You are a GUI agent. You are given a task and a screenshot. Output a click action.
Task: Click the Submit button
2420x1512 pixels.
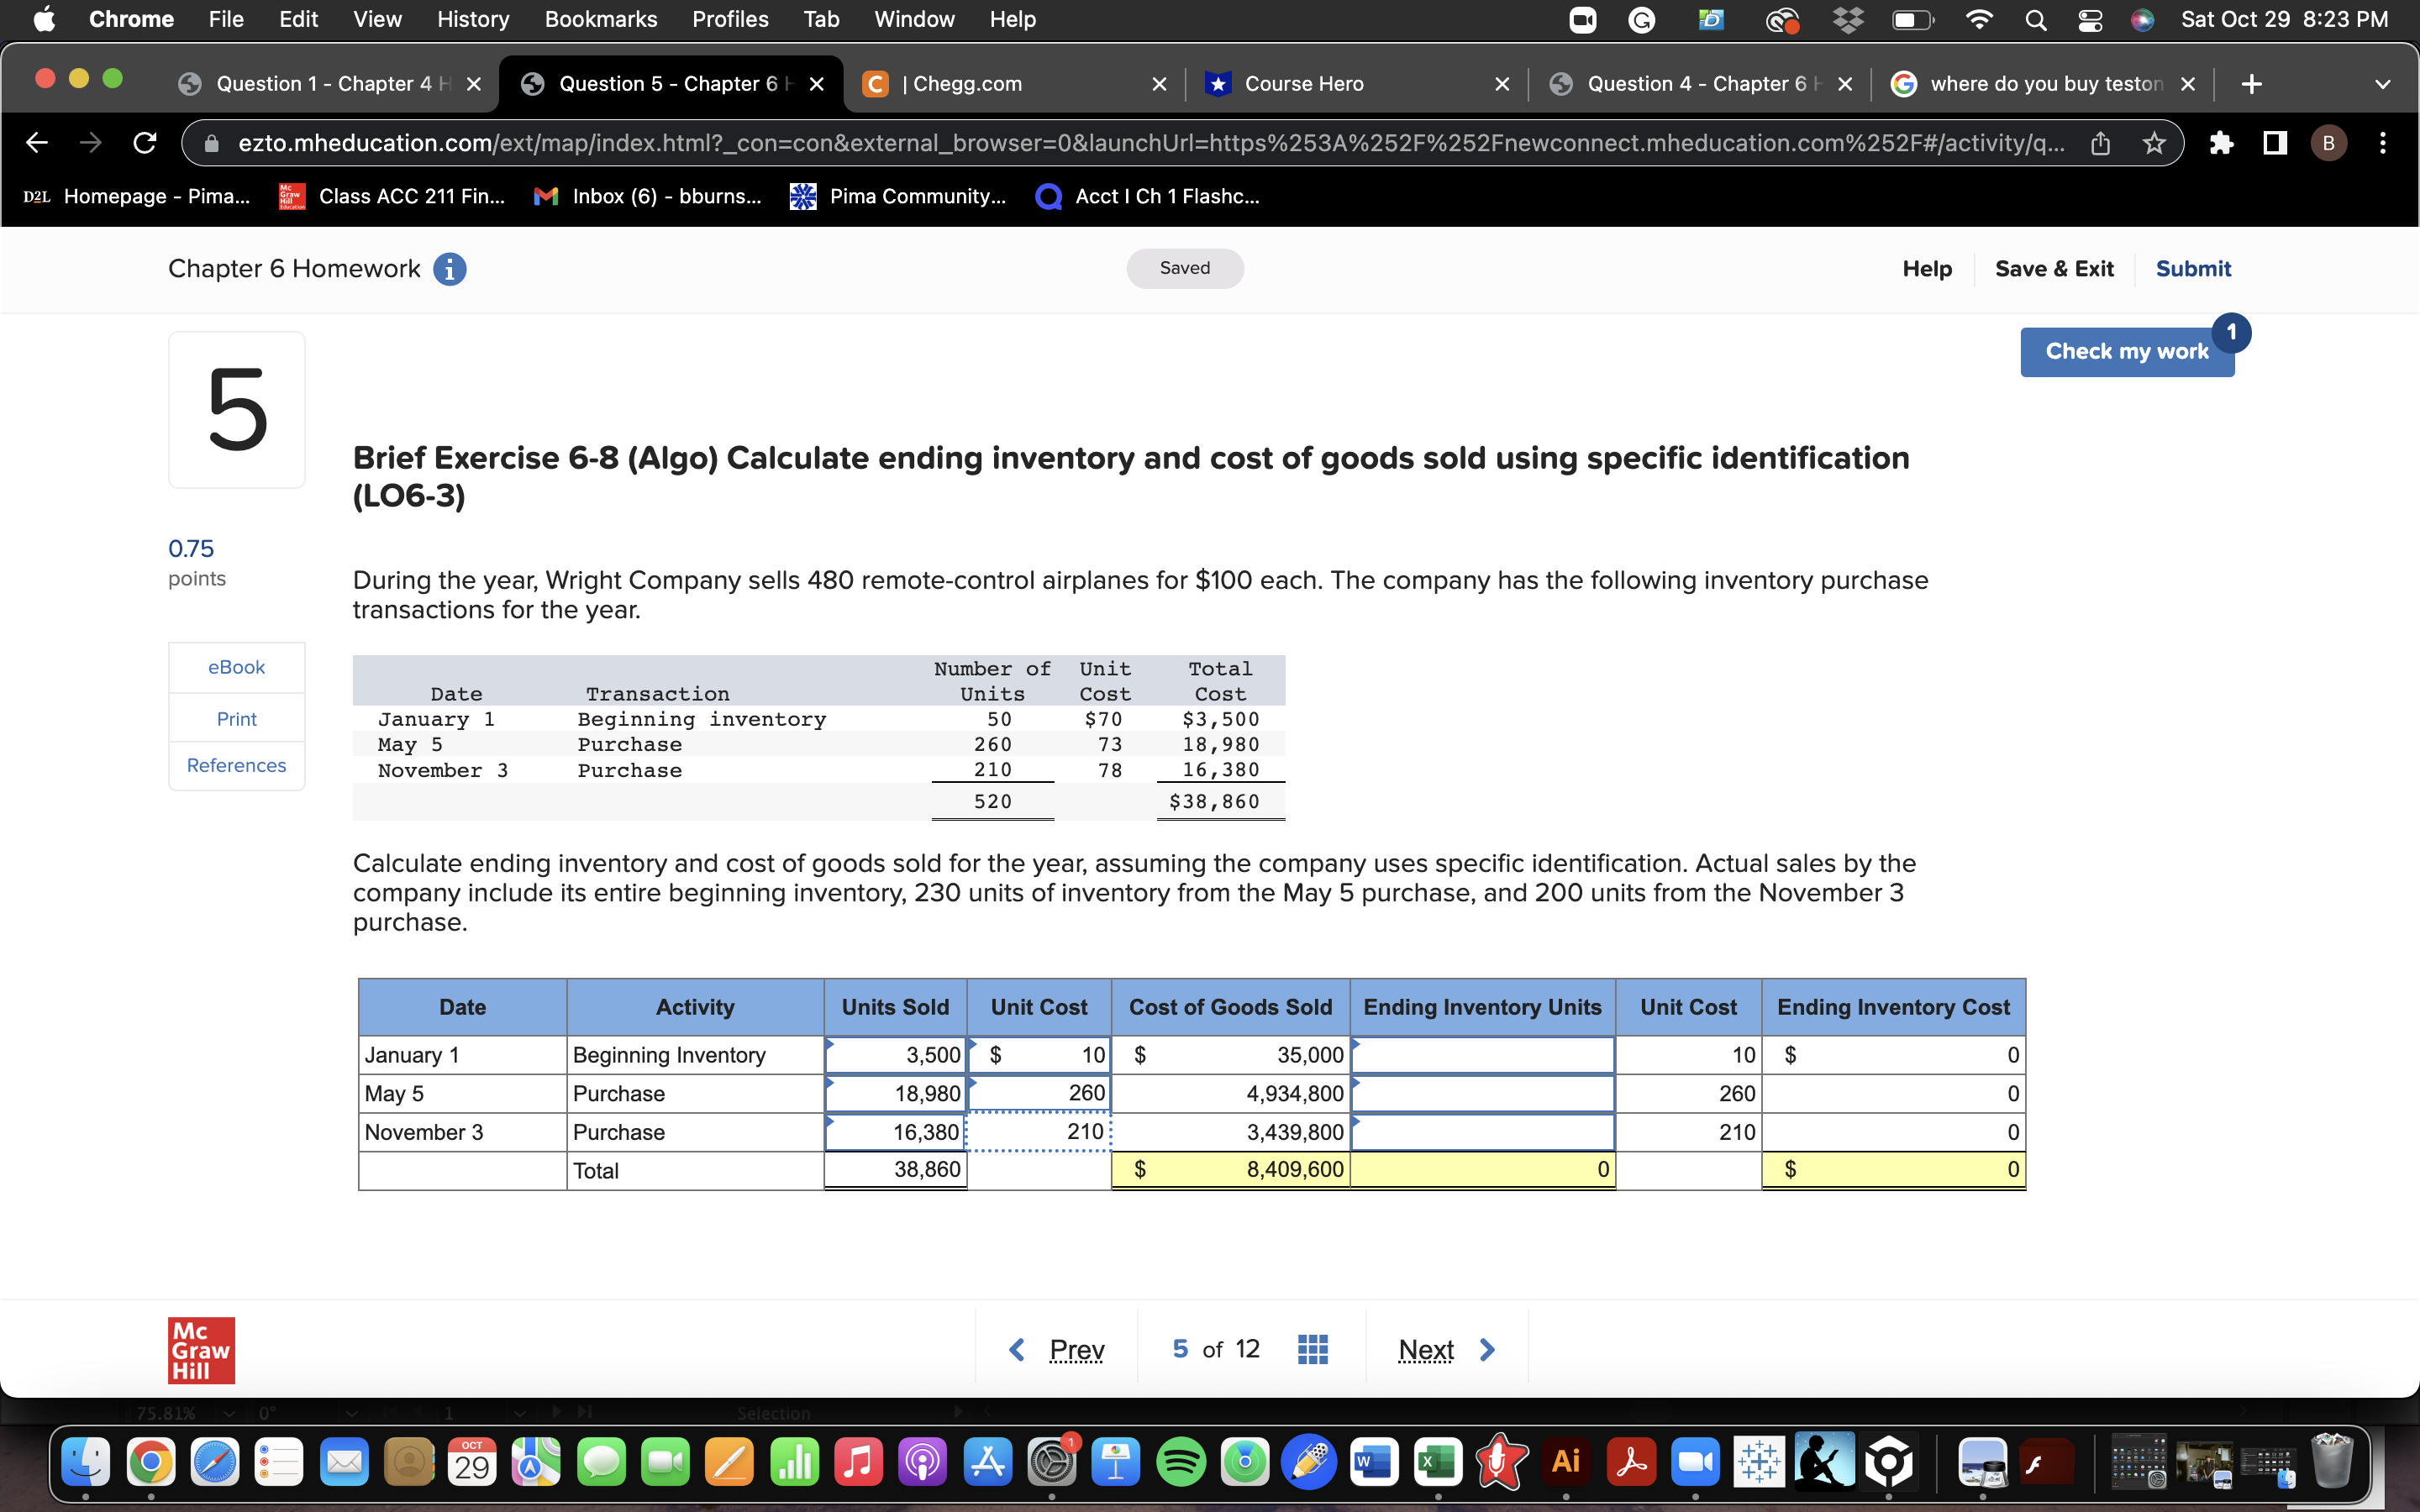[2193, 268]
